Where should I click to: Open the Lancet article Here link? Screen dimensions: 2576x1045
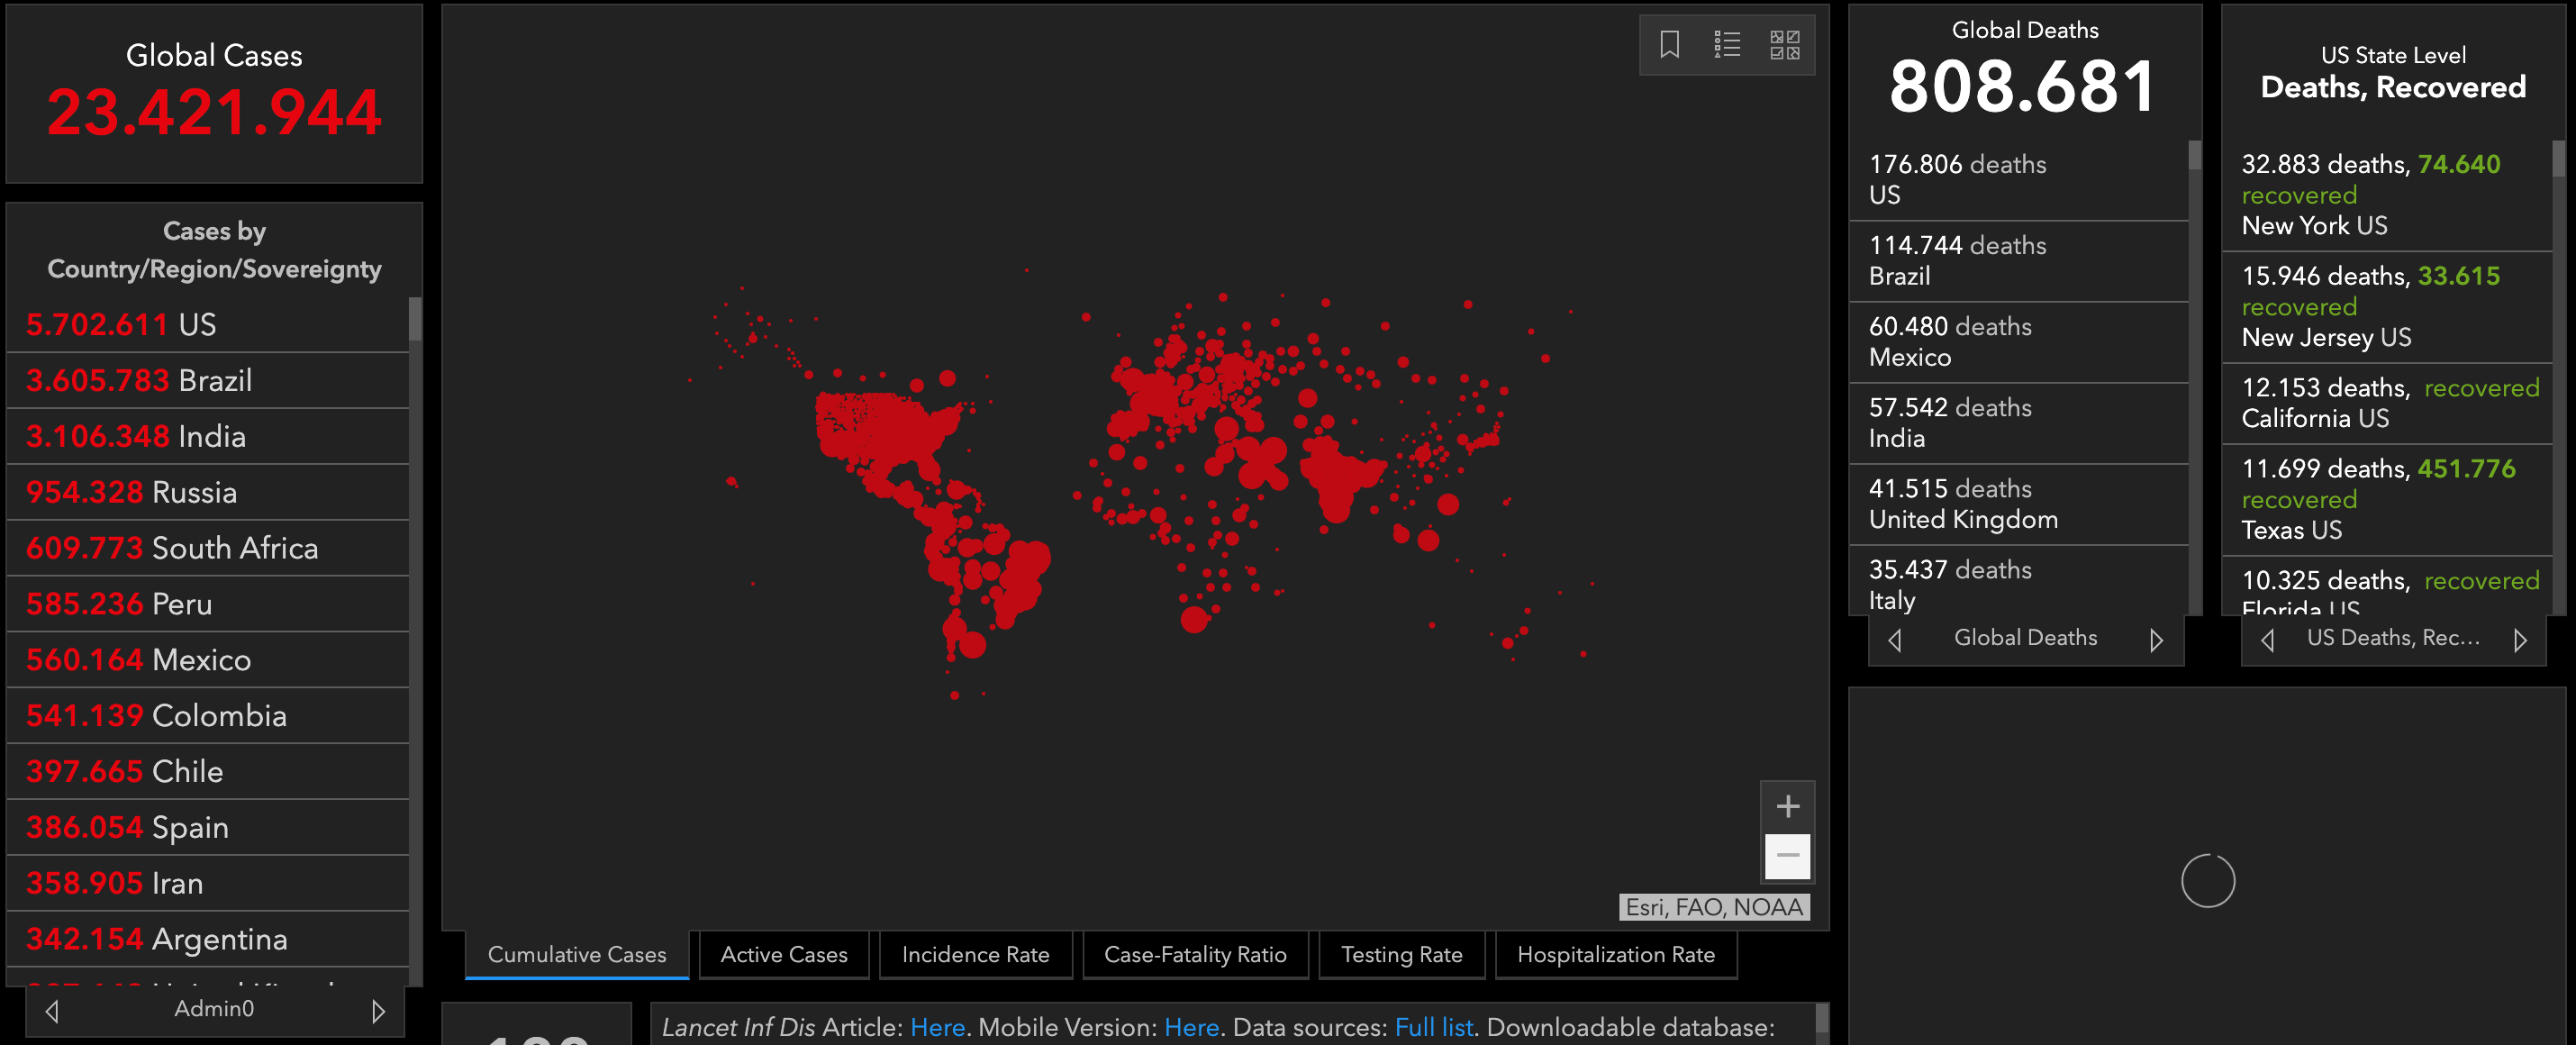coord(937,1027)
